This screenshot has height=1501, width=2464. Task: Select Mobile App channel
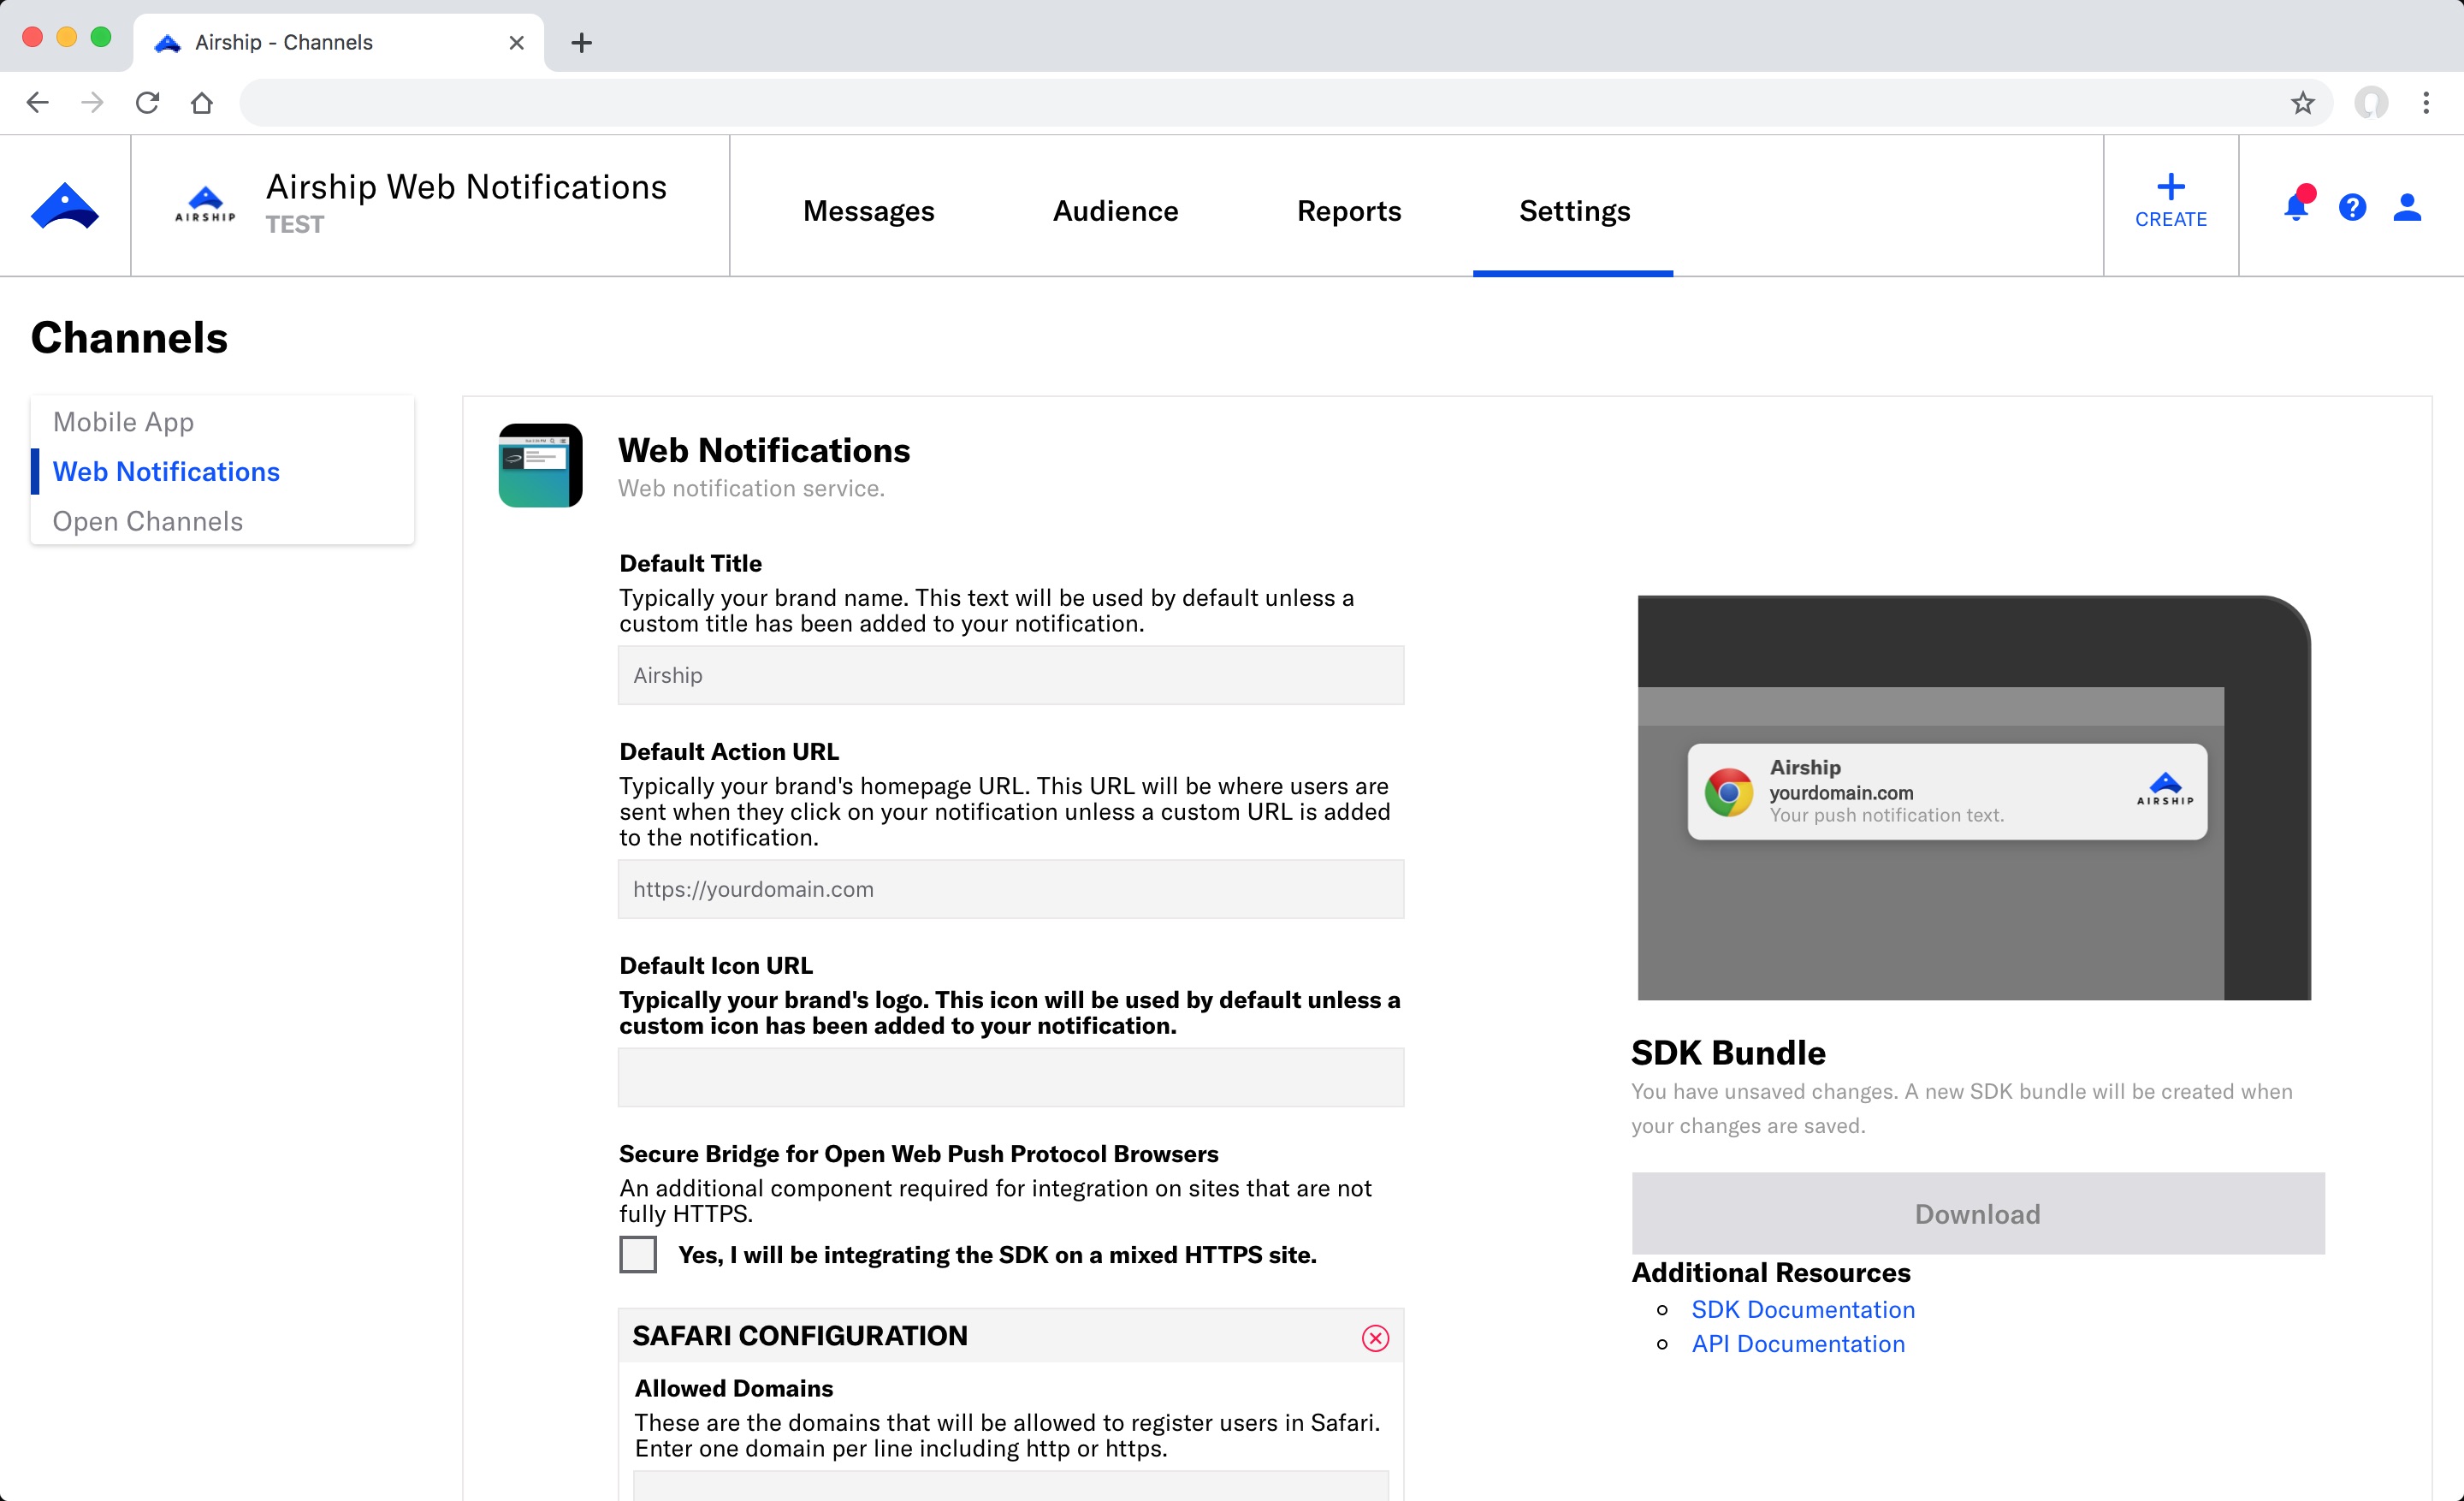click(x=123, y=422)
